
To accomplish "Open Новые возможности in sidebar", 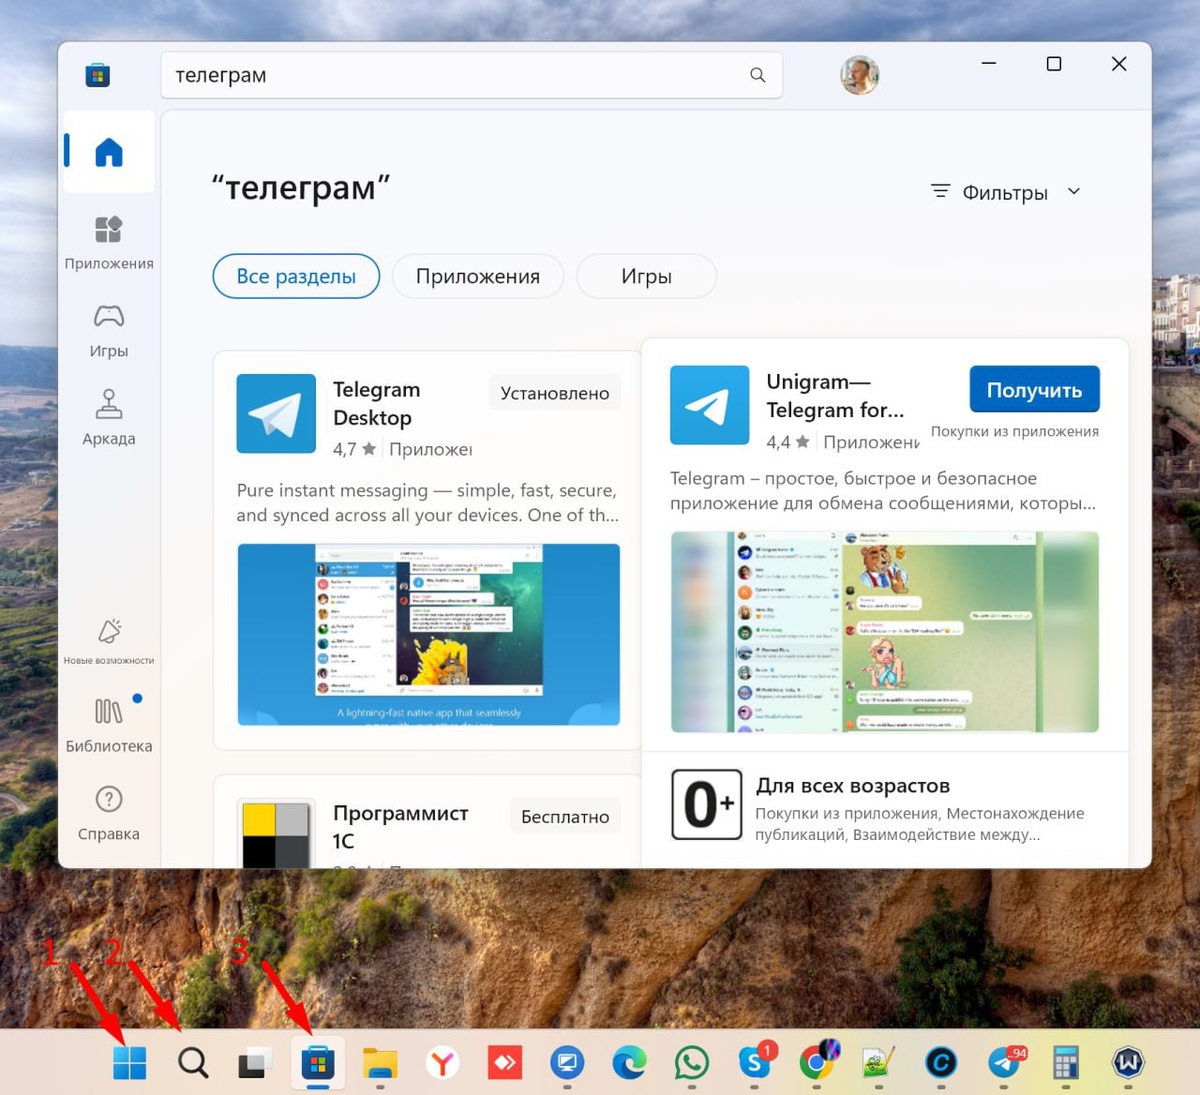I will coord(108,641).
